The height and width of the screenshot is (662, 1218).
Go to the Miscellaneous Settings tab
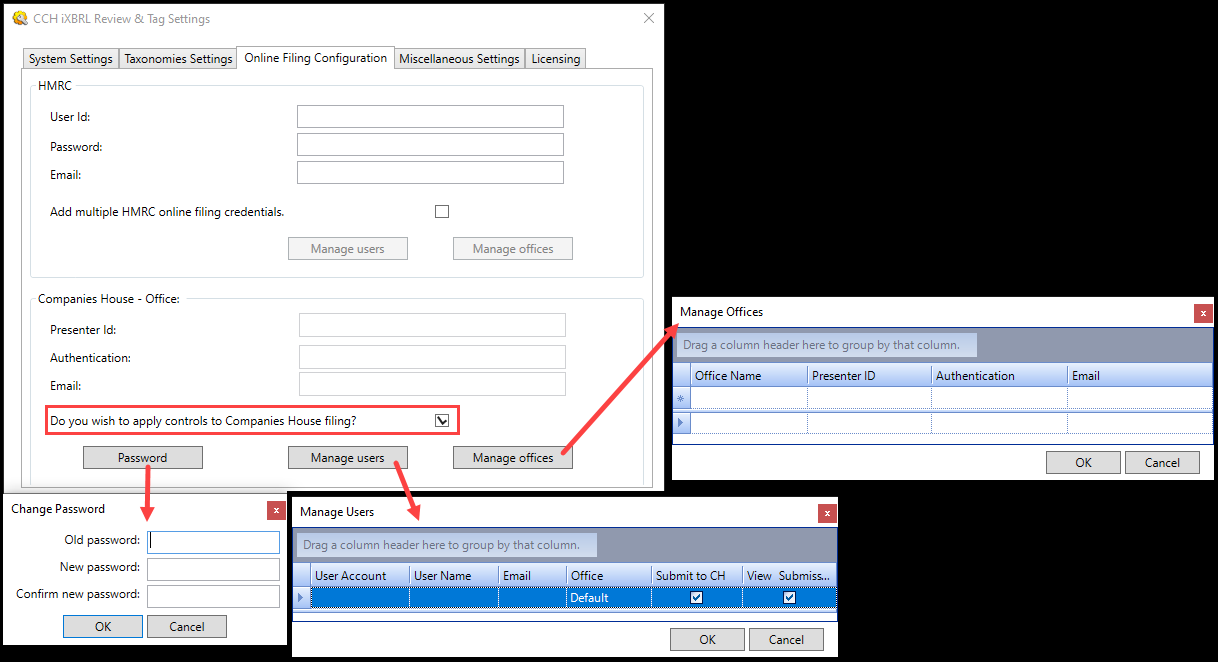(x=459, y=59)
